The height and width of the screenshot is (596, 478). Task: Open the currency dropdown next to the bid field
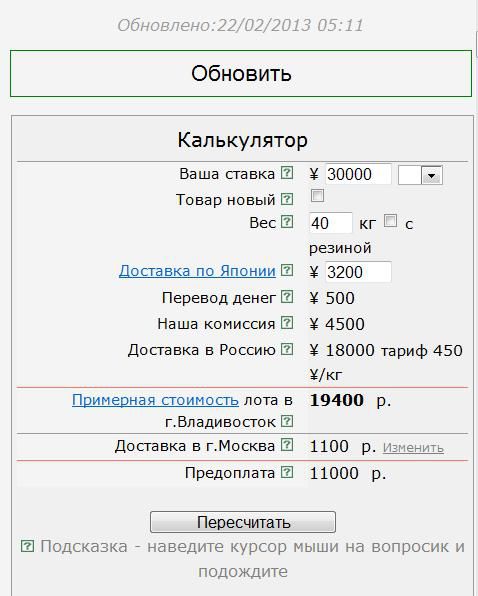[x=420, y=175]
